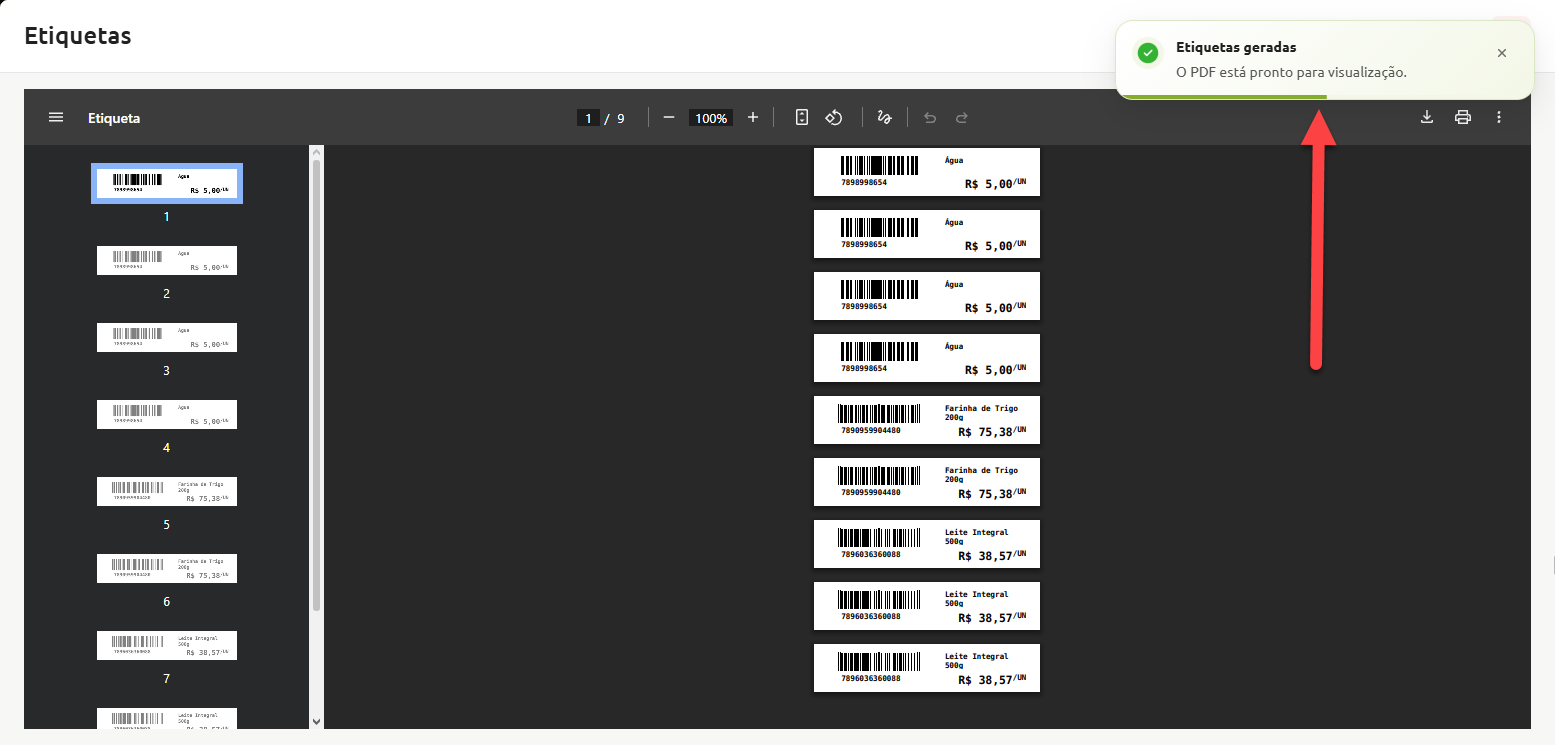Viewport: 1555px width, 745px height.
Task: Click the undo arrow in PDF toolbar
Action: point(930,118)
